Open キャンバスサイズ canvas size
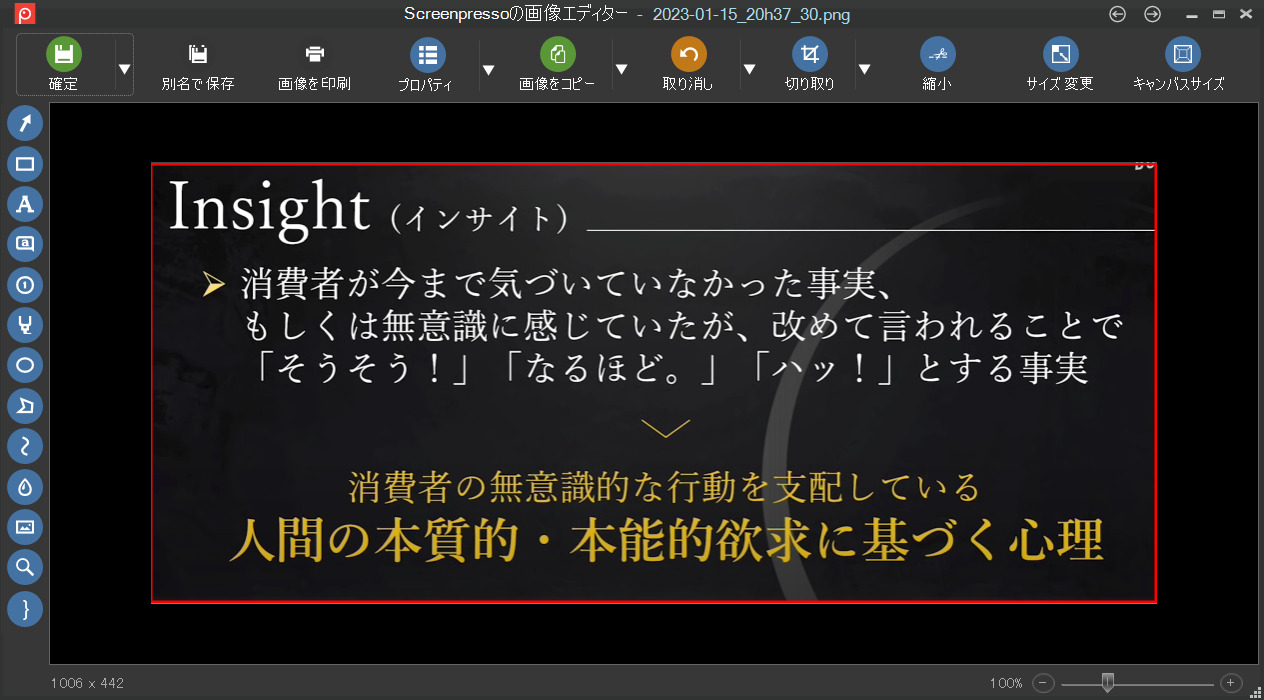 pyautogui.click(x=1180, y=64)
